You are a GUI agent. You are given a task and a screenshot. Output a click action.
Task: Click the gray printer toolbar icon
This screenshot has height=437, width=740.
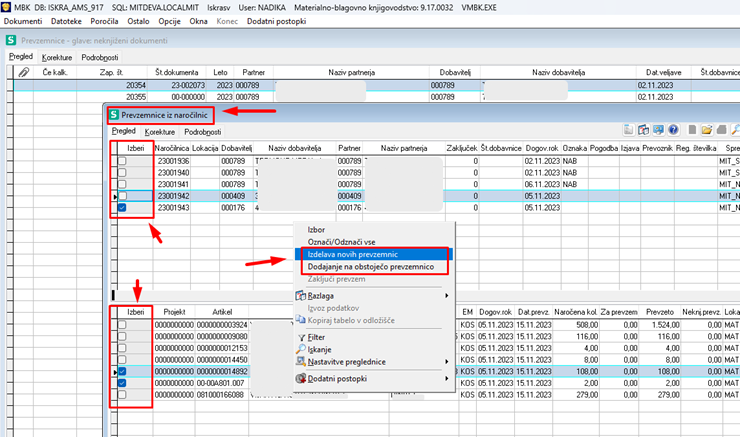(x=722, y=129)
